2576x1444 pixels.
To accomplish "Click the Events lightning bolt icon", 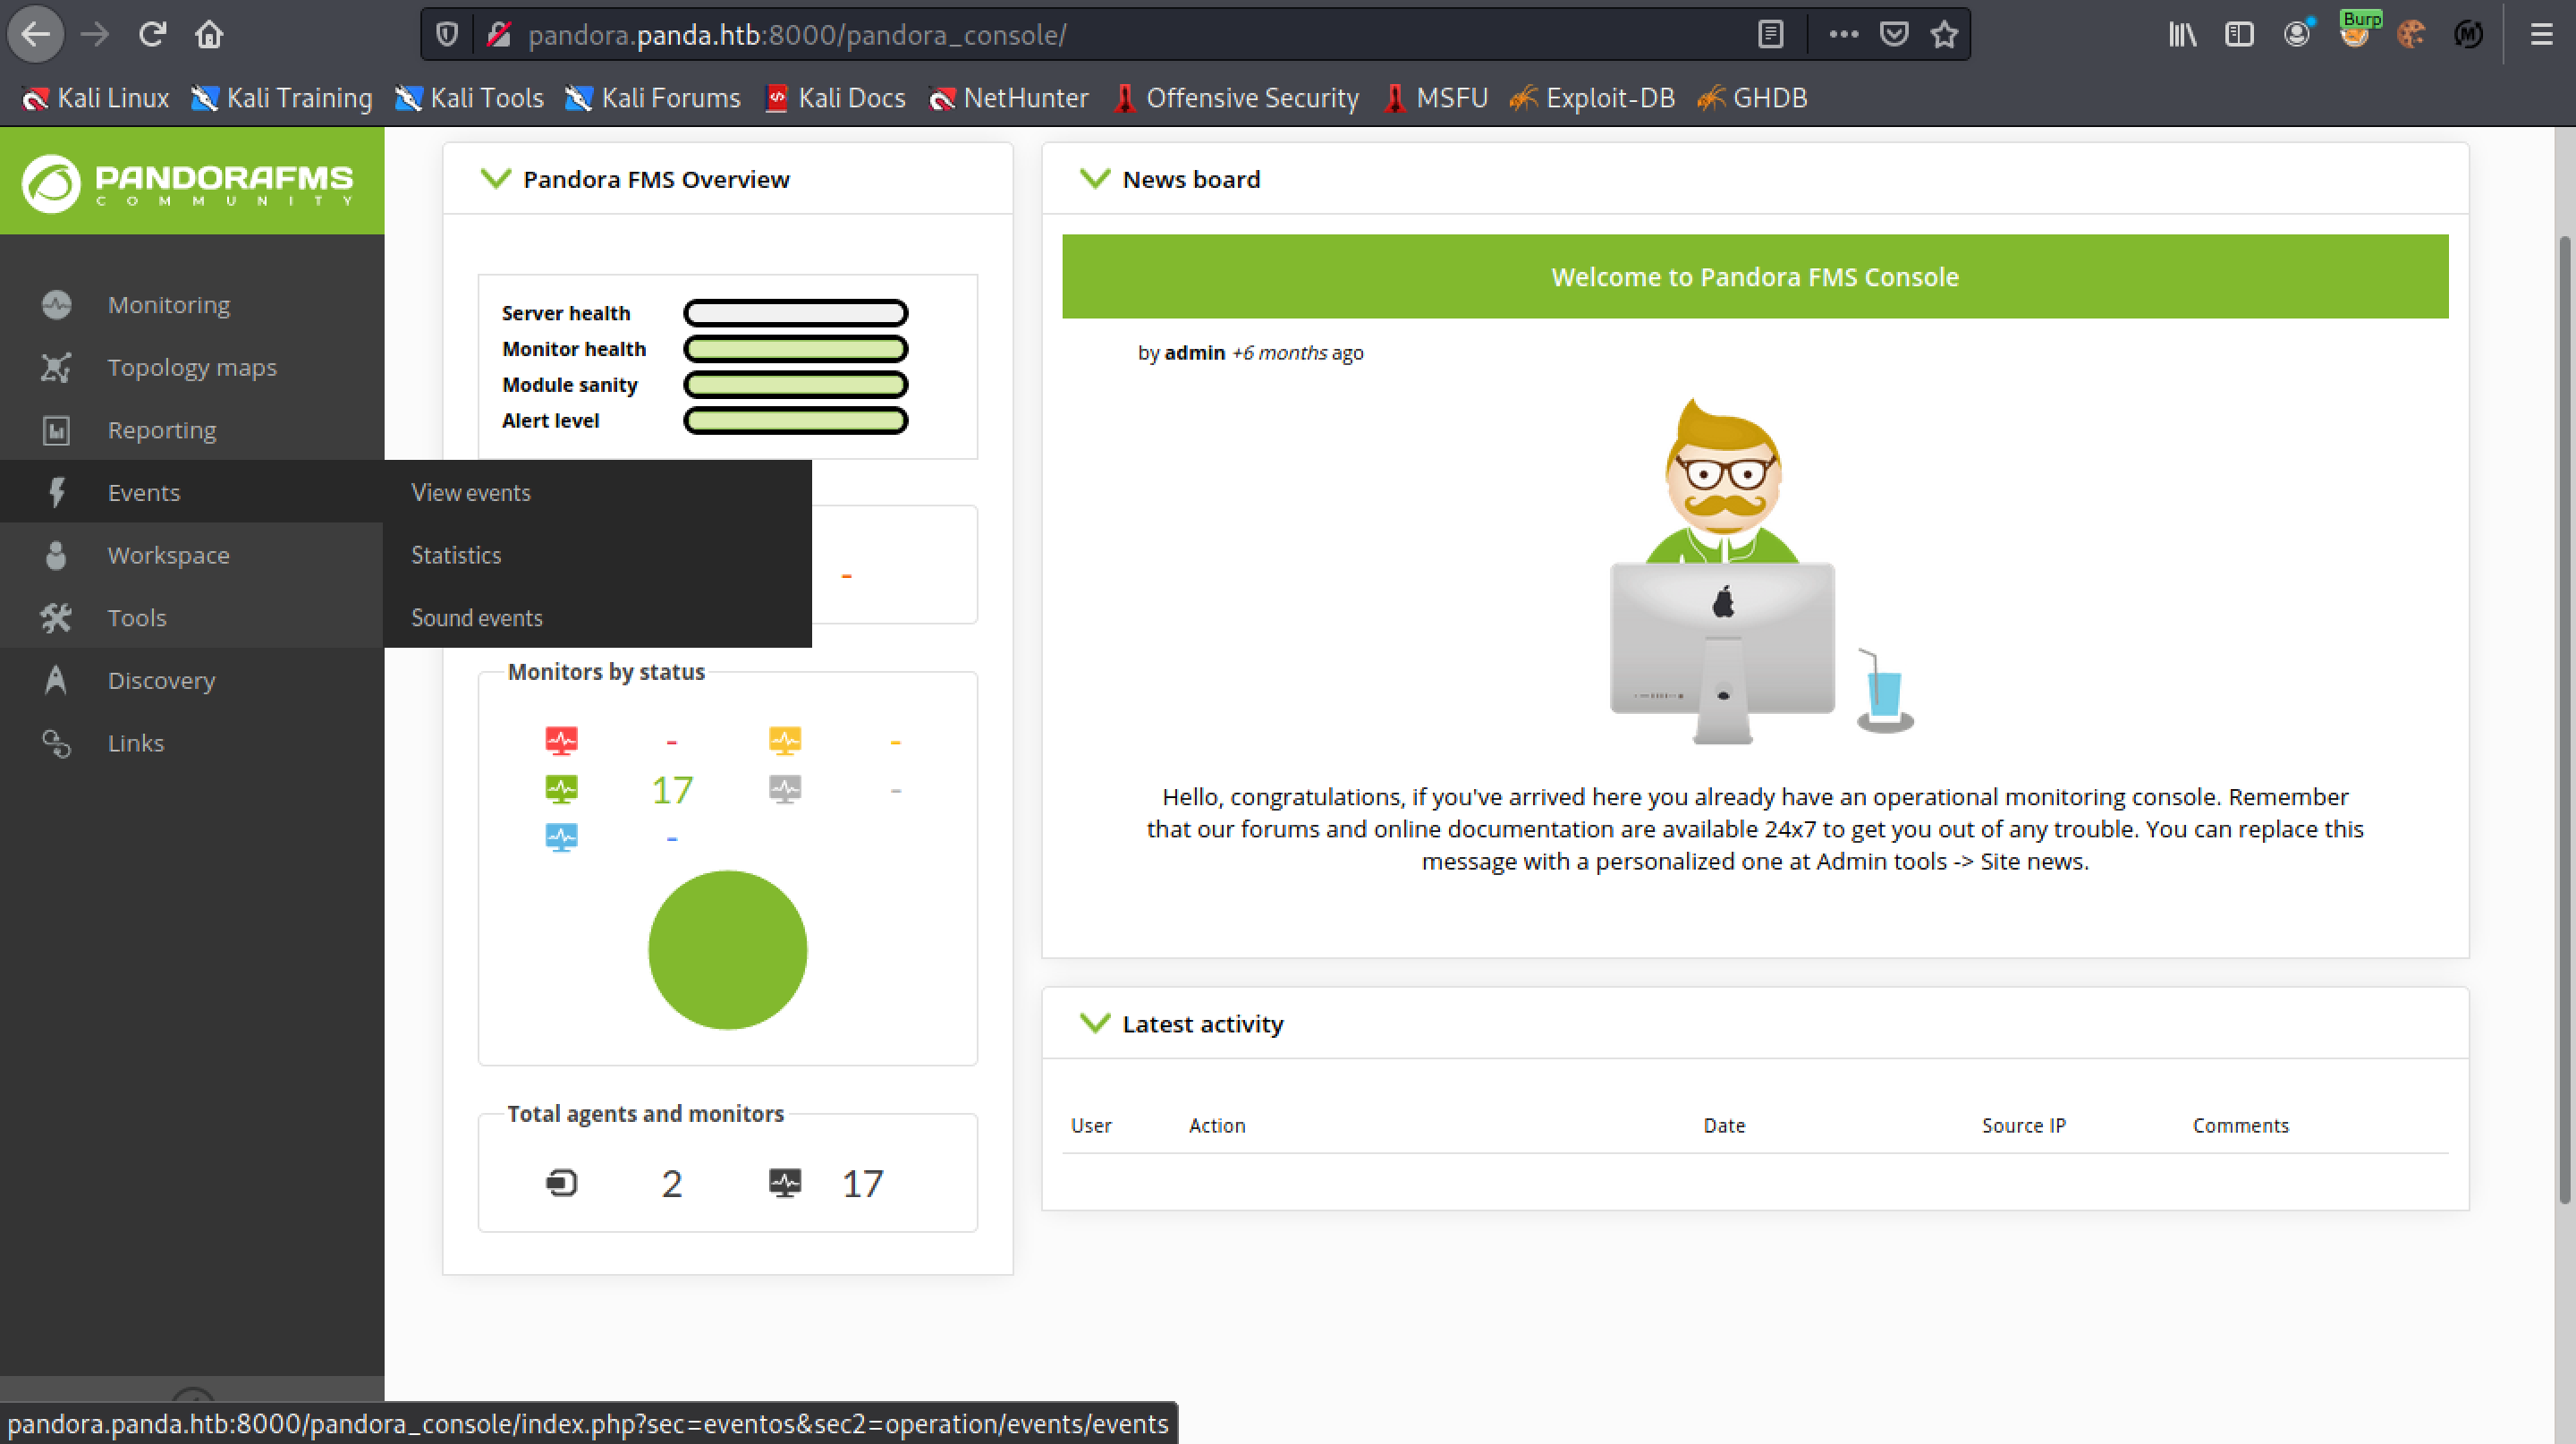I will pyautogui.click(x=56, y=492).
